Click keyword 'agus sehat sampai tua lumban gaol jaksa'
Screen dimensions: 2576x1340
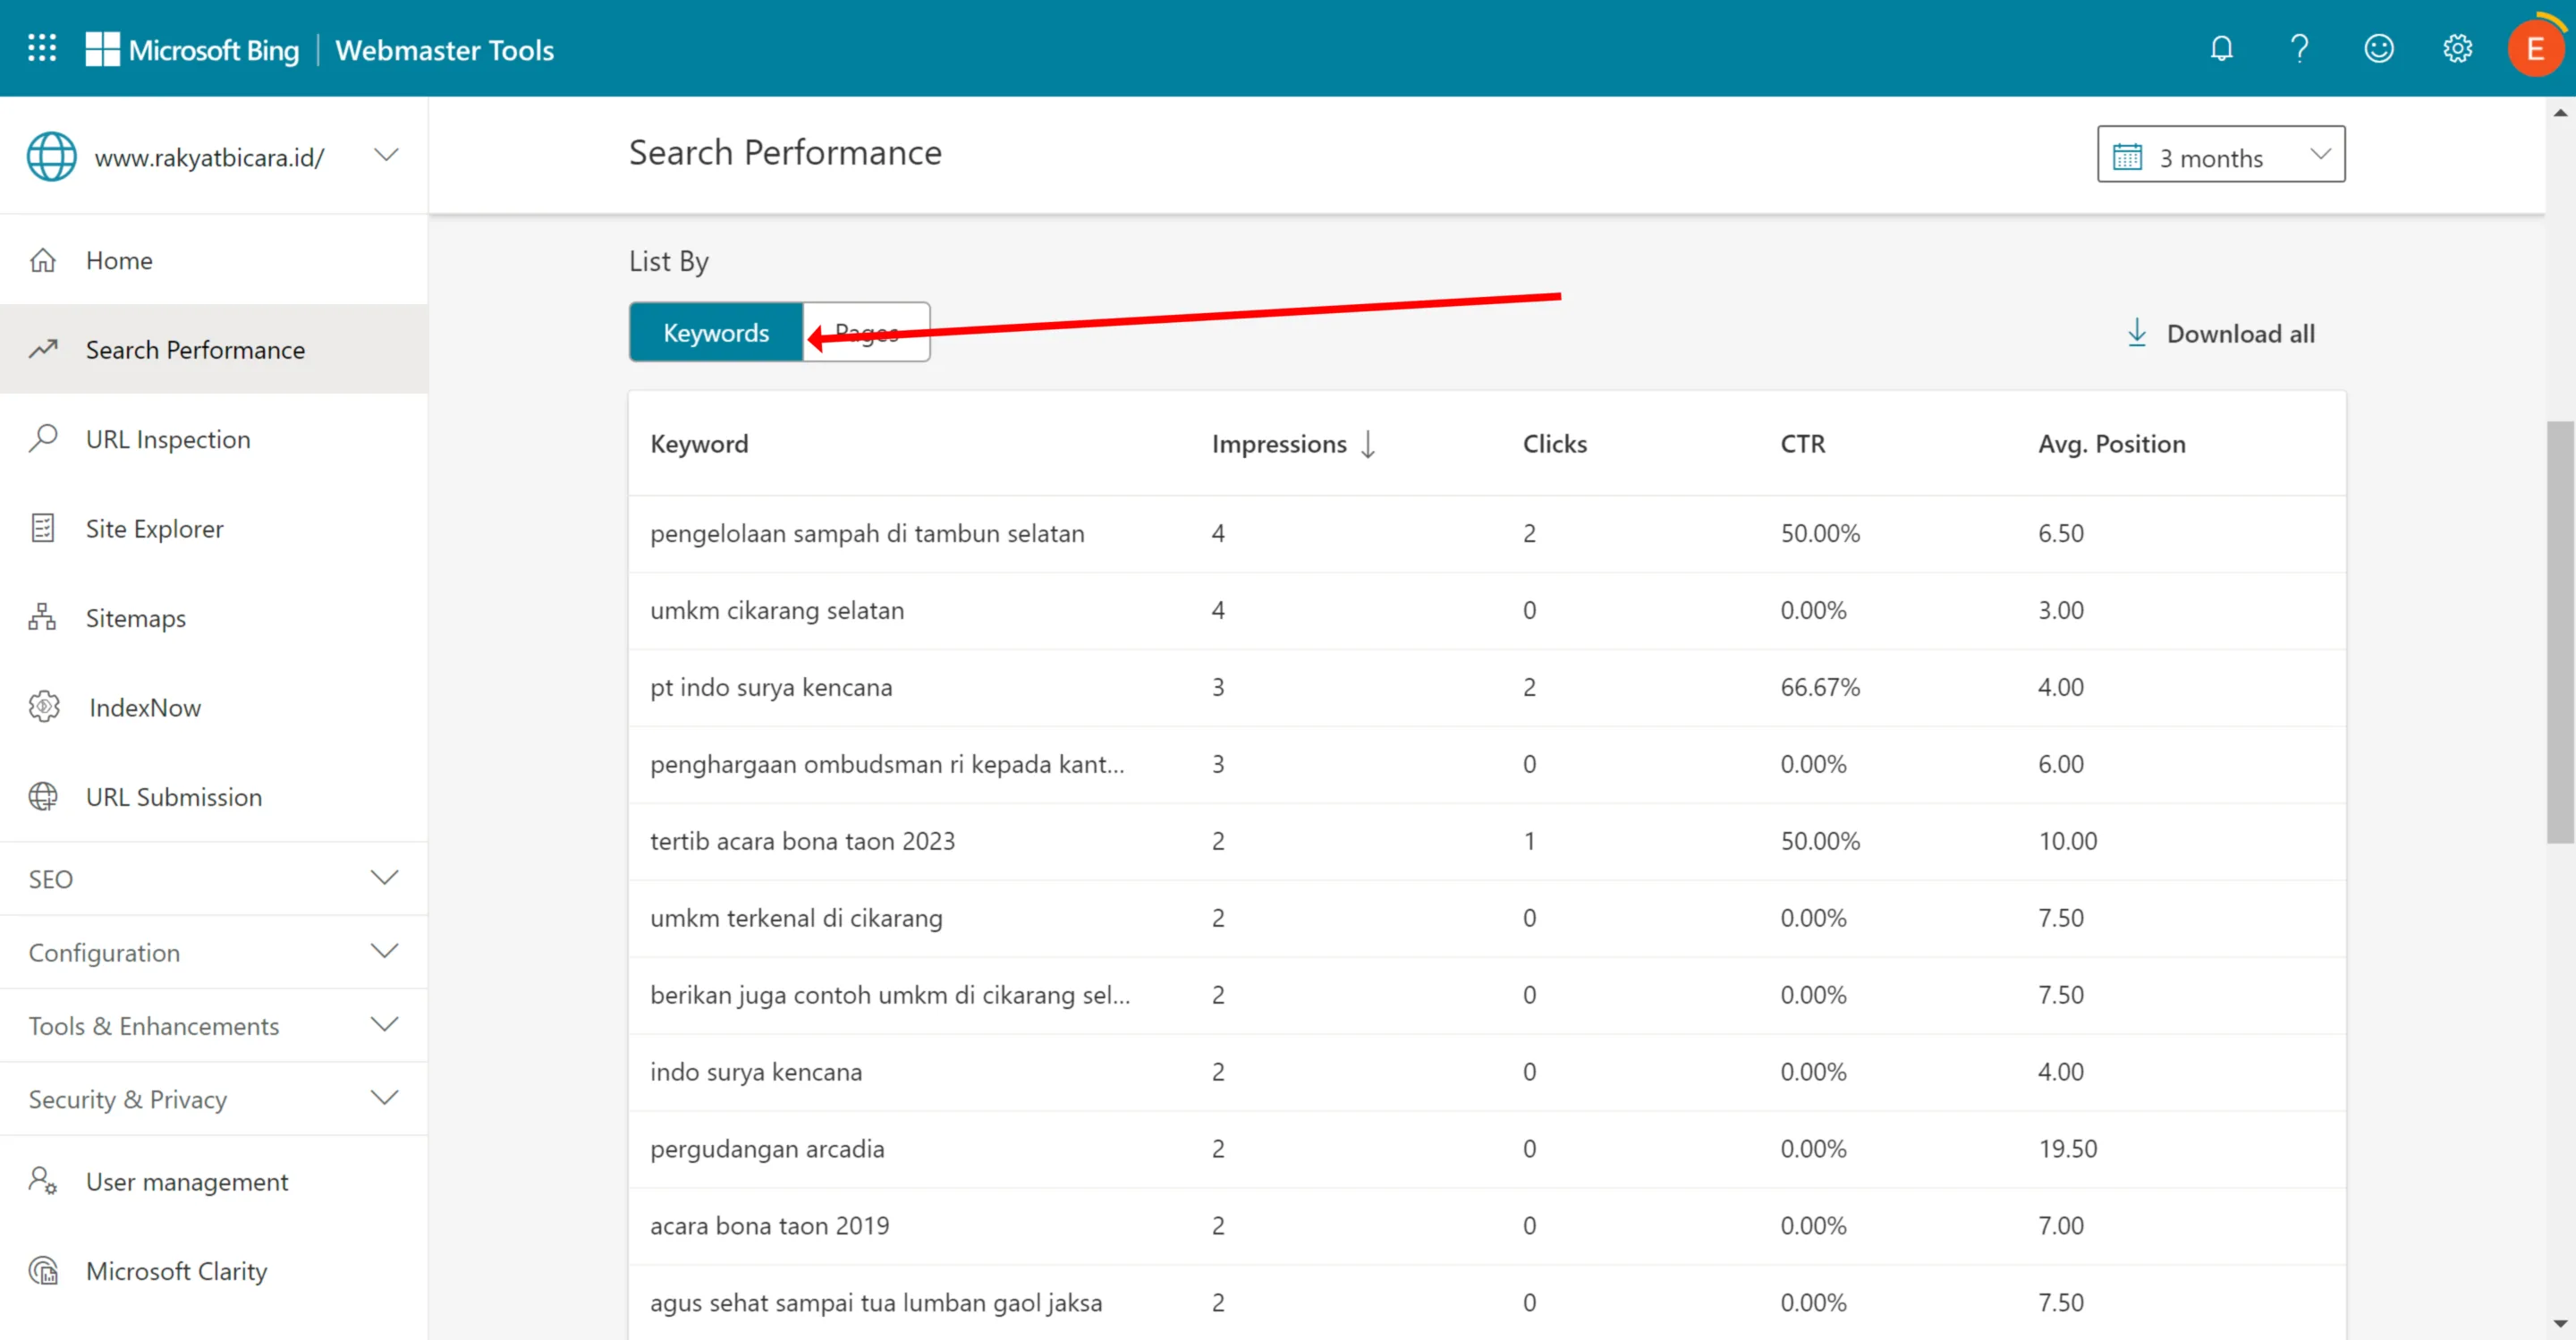876,1302
